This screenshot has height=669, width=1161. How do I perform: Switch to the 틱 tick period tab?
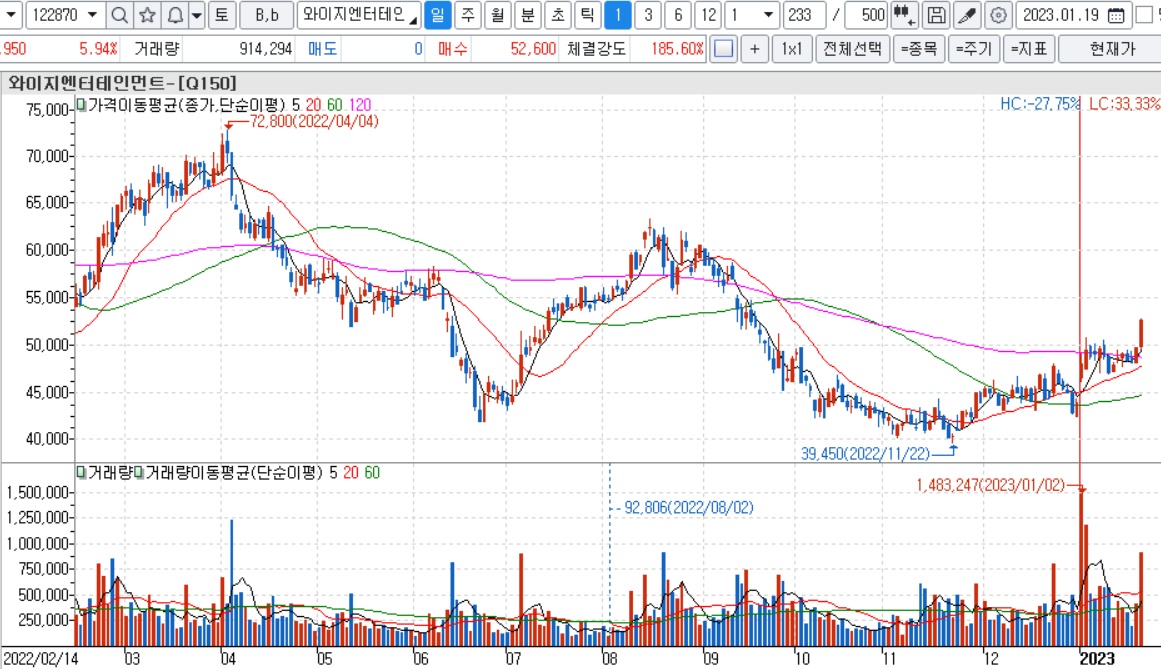pyautogui.click(x=587, y=15)
